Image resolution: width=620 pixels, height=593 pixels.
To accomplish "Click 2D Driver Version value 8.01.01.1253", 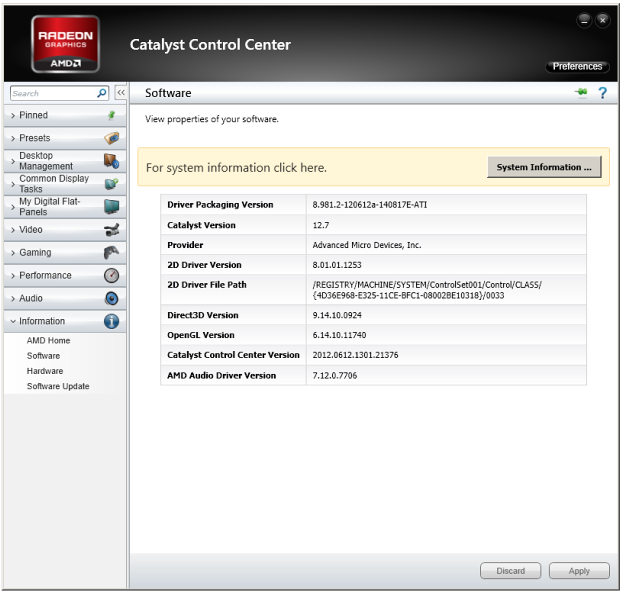I will click(337, 265).
